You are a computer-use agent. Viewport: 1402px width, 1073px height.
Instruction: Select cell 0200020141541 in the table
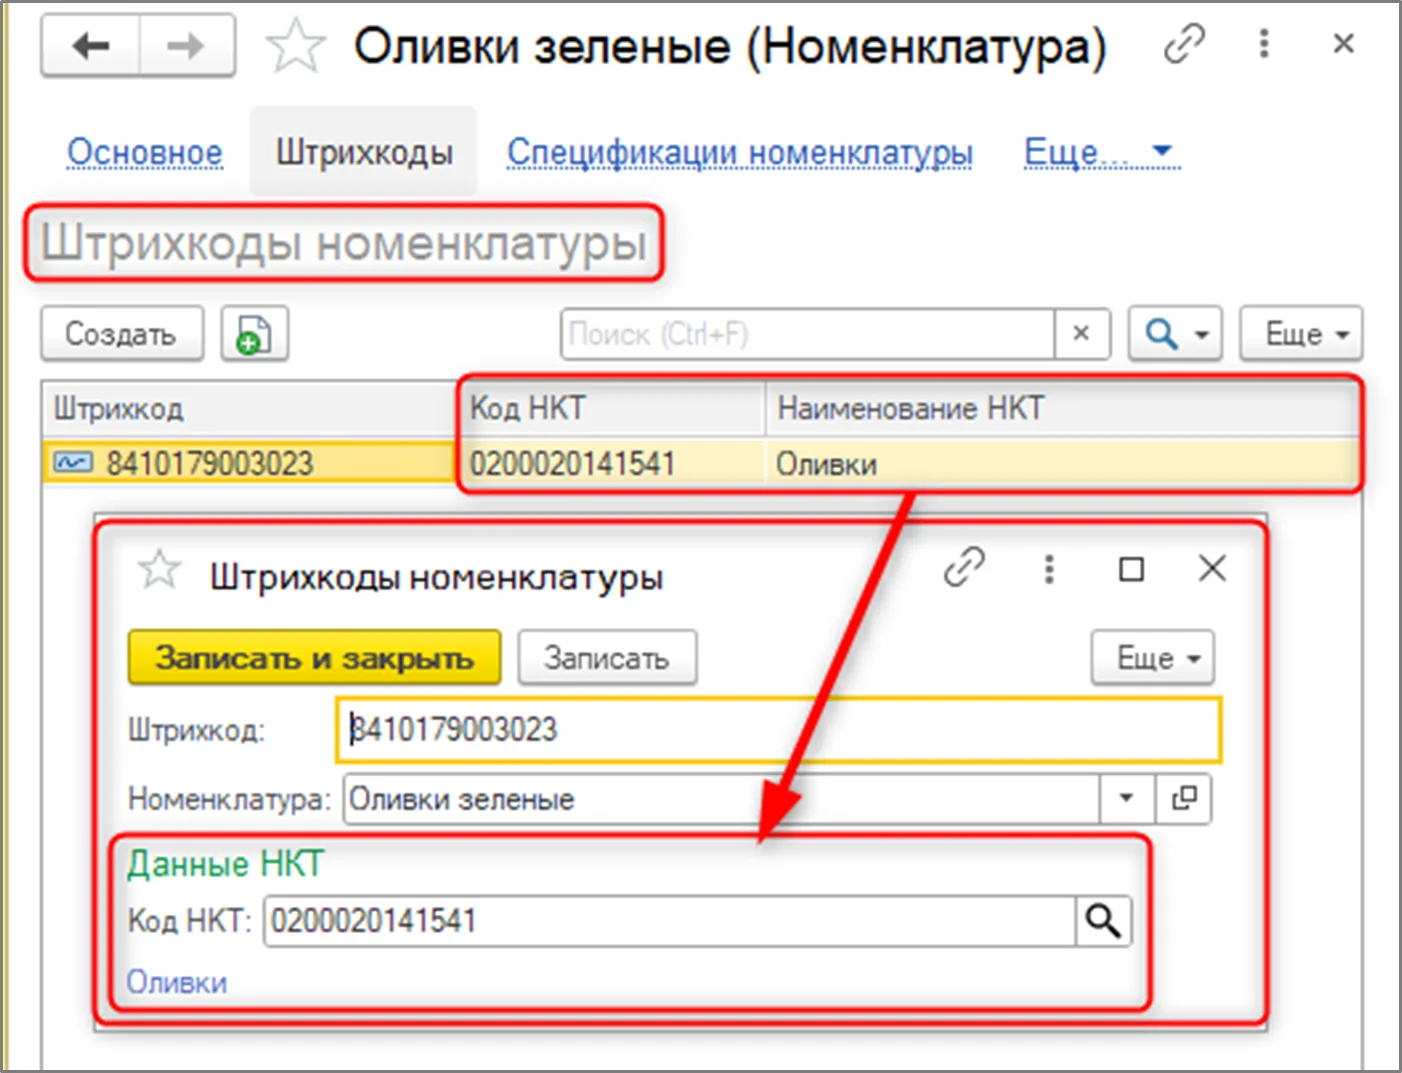(x=612, y=463)
